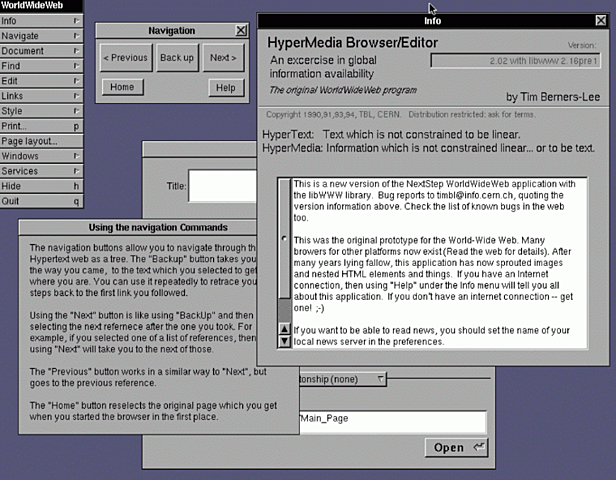
Task: Click the scroll down arrow in Info text
Action: pos(284,341)
